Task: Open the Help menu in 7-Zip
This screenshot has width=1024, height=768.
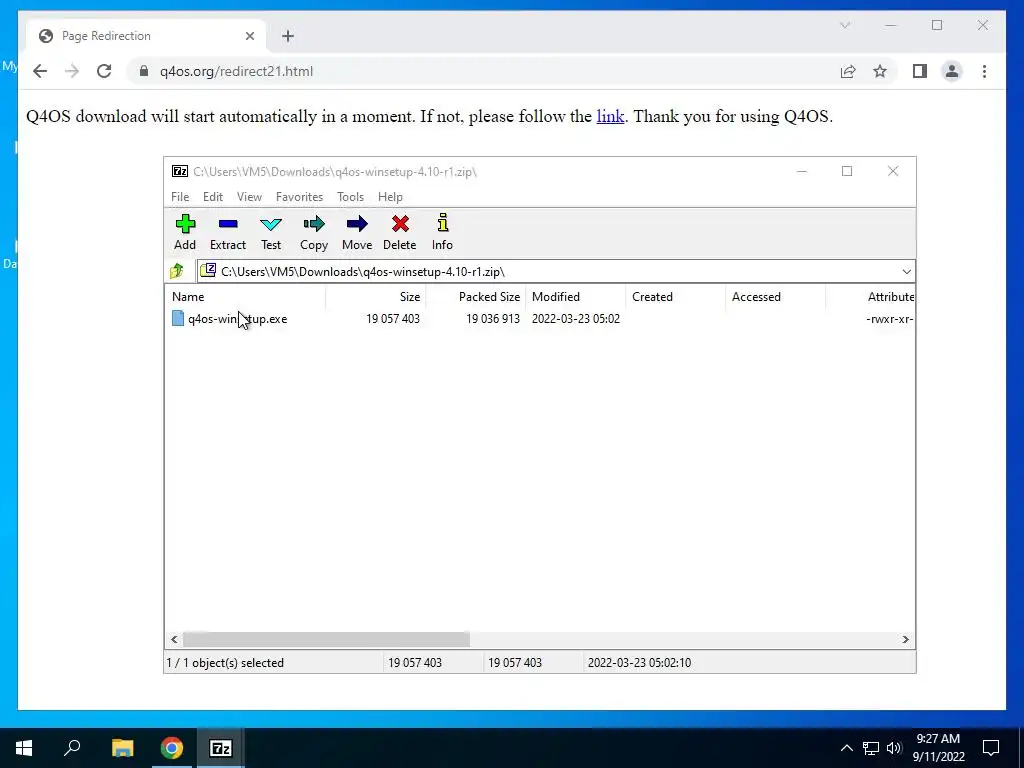Action: click(390, 197)
